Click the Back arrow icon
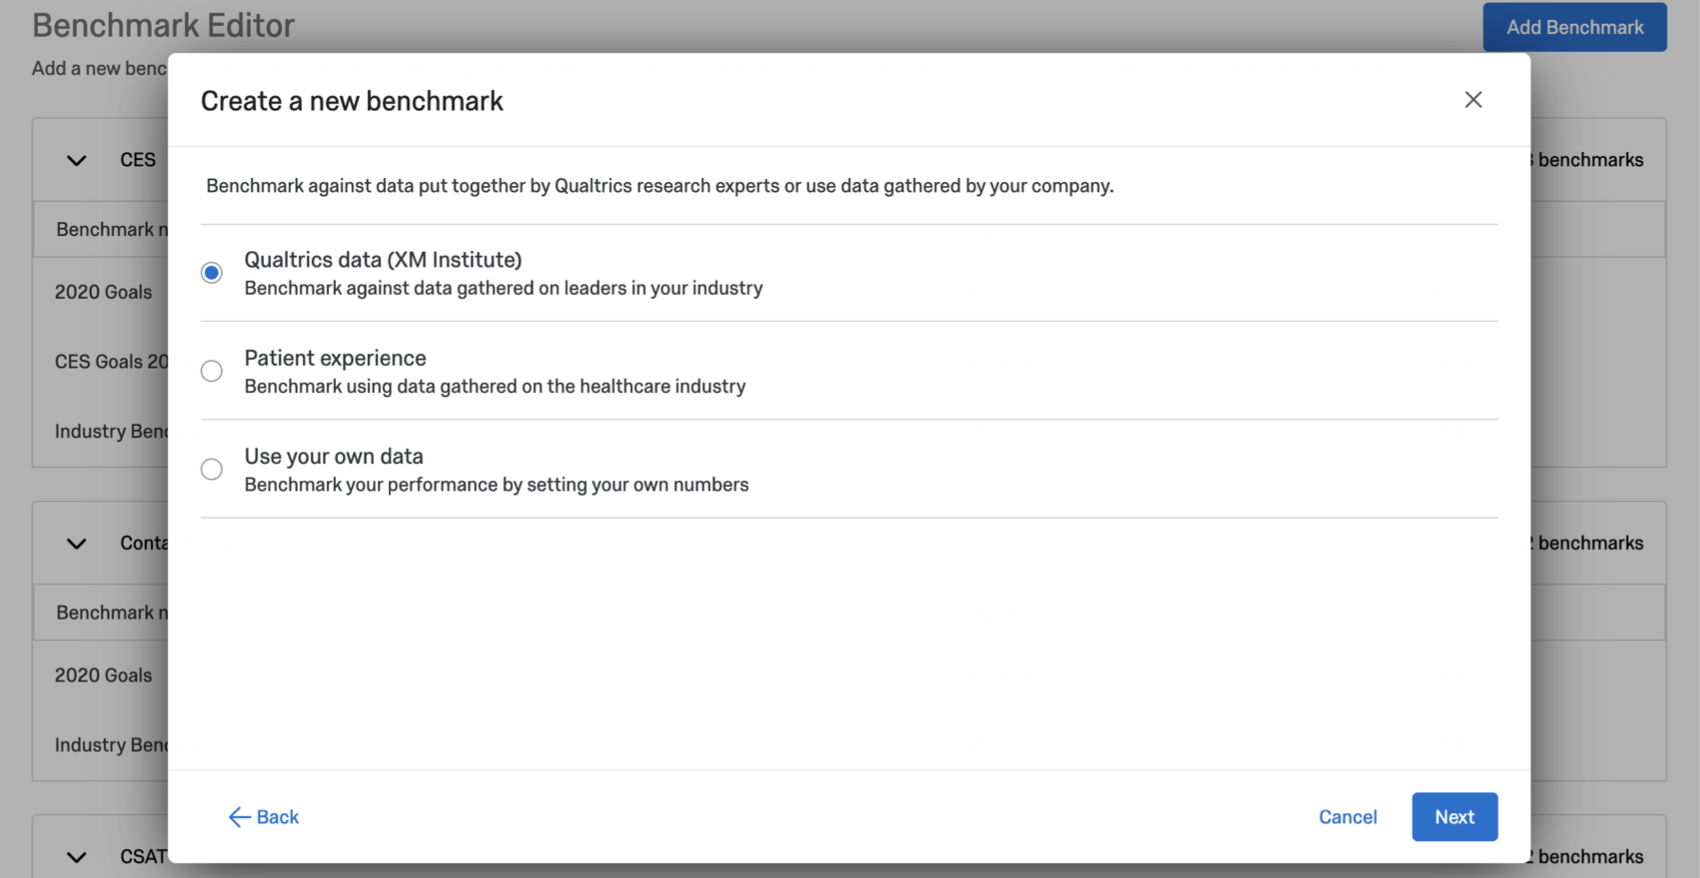The height and width of the screenshot is (878, 1700). [239, 817]
